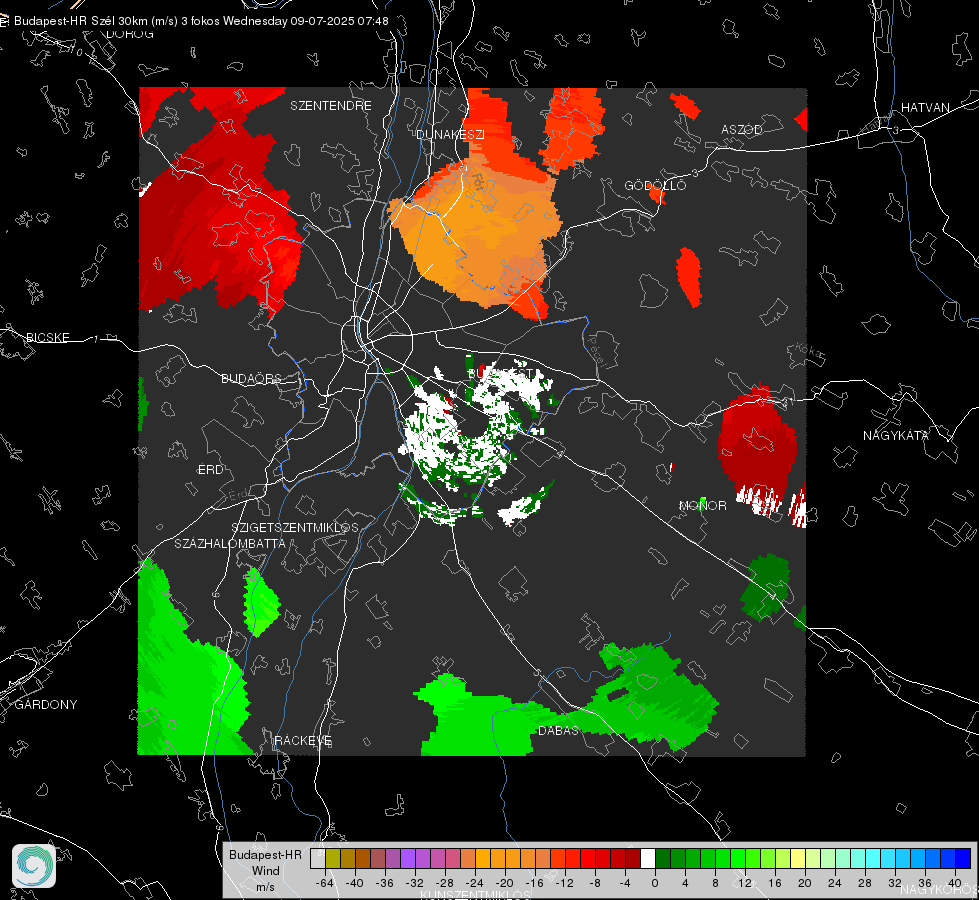Click the -40 value on the scale
The width and height of the screenshot is (979, 900).
[355, 883]
